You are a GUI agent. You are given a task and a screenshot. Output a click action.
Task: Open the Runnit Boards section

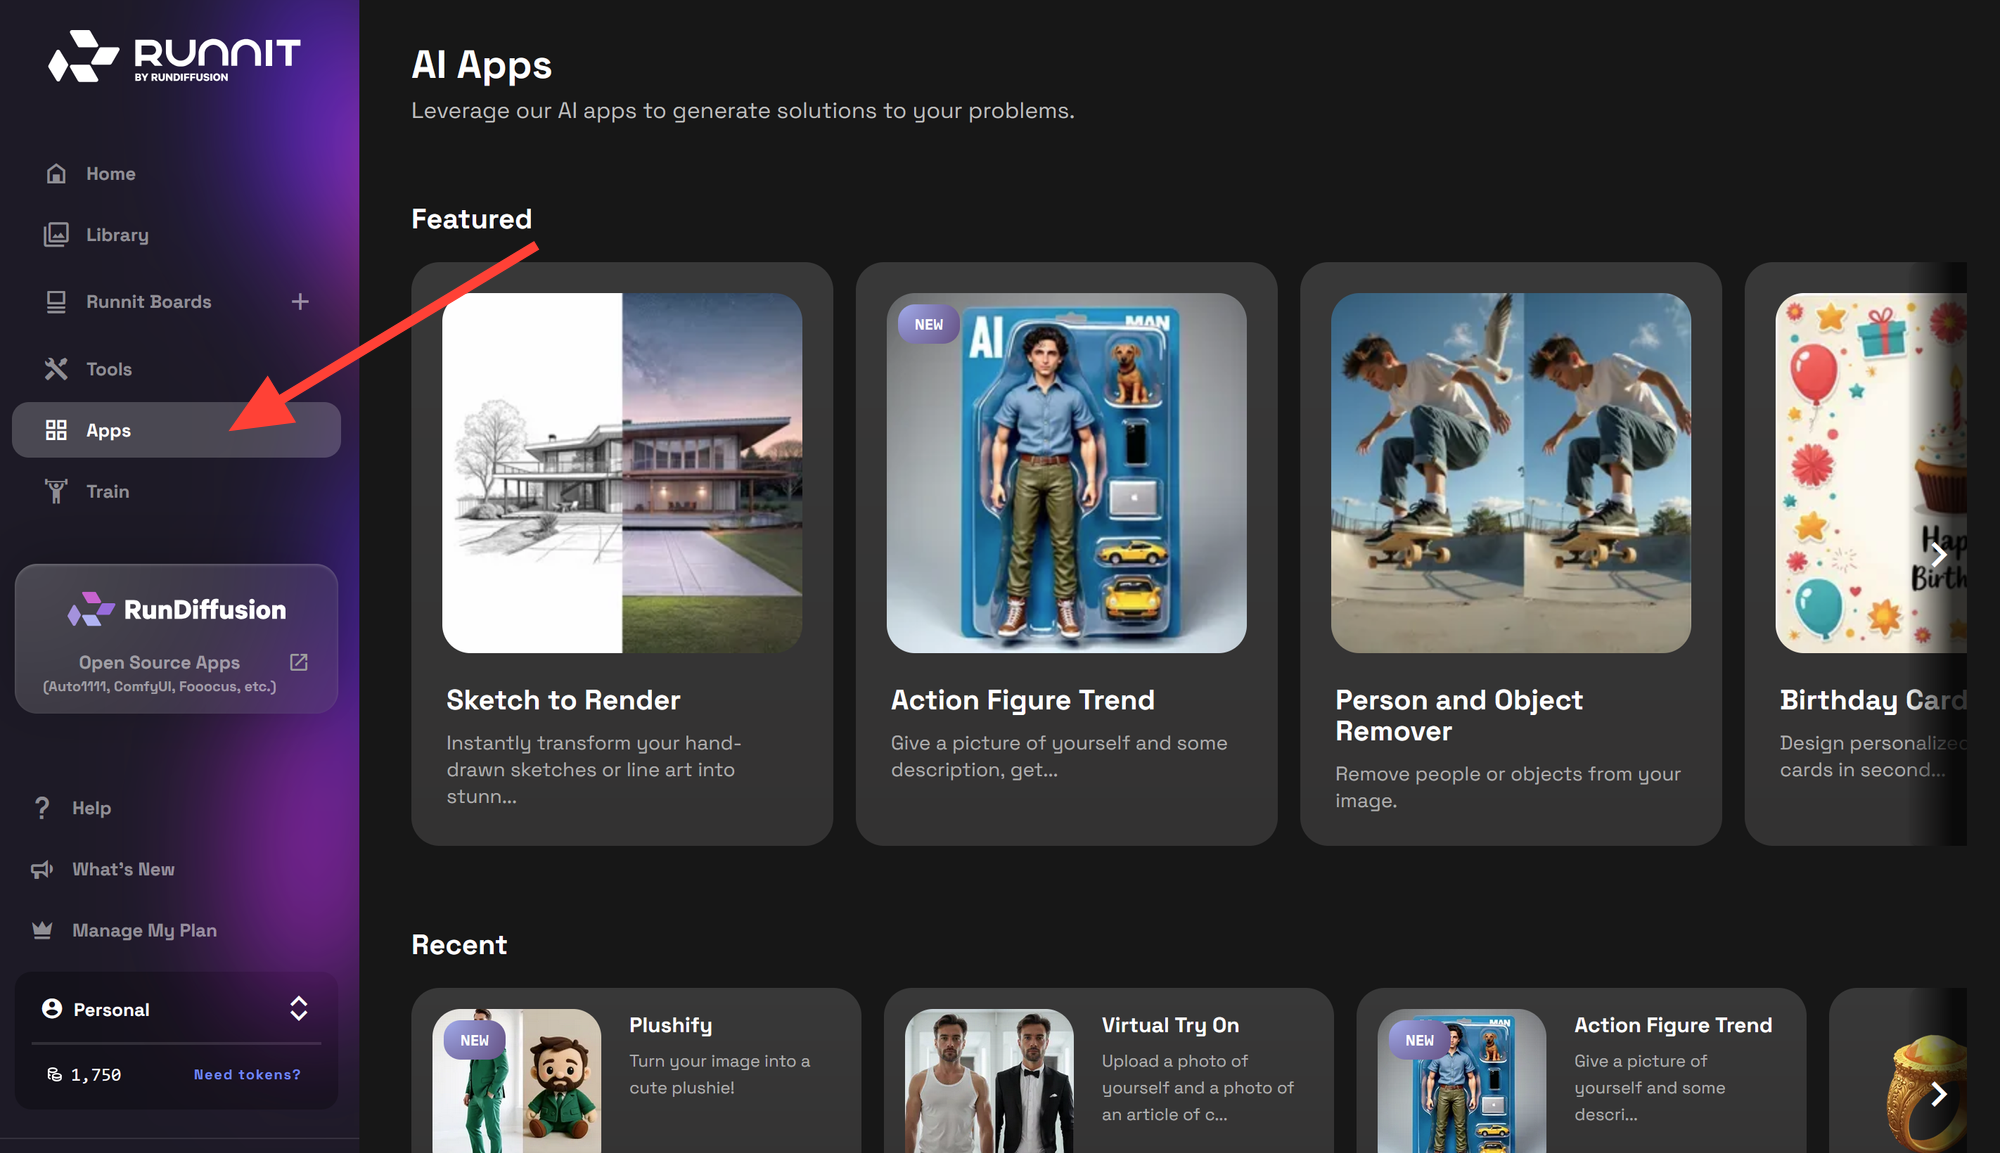point(148,301)
